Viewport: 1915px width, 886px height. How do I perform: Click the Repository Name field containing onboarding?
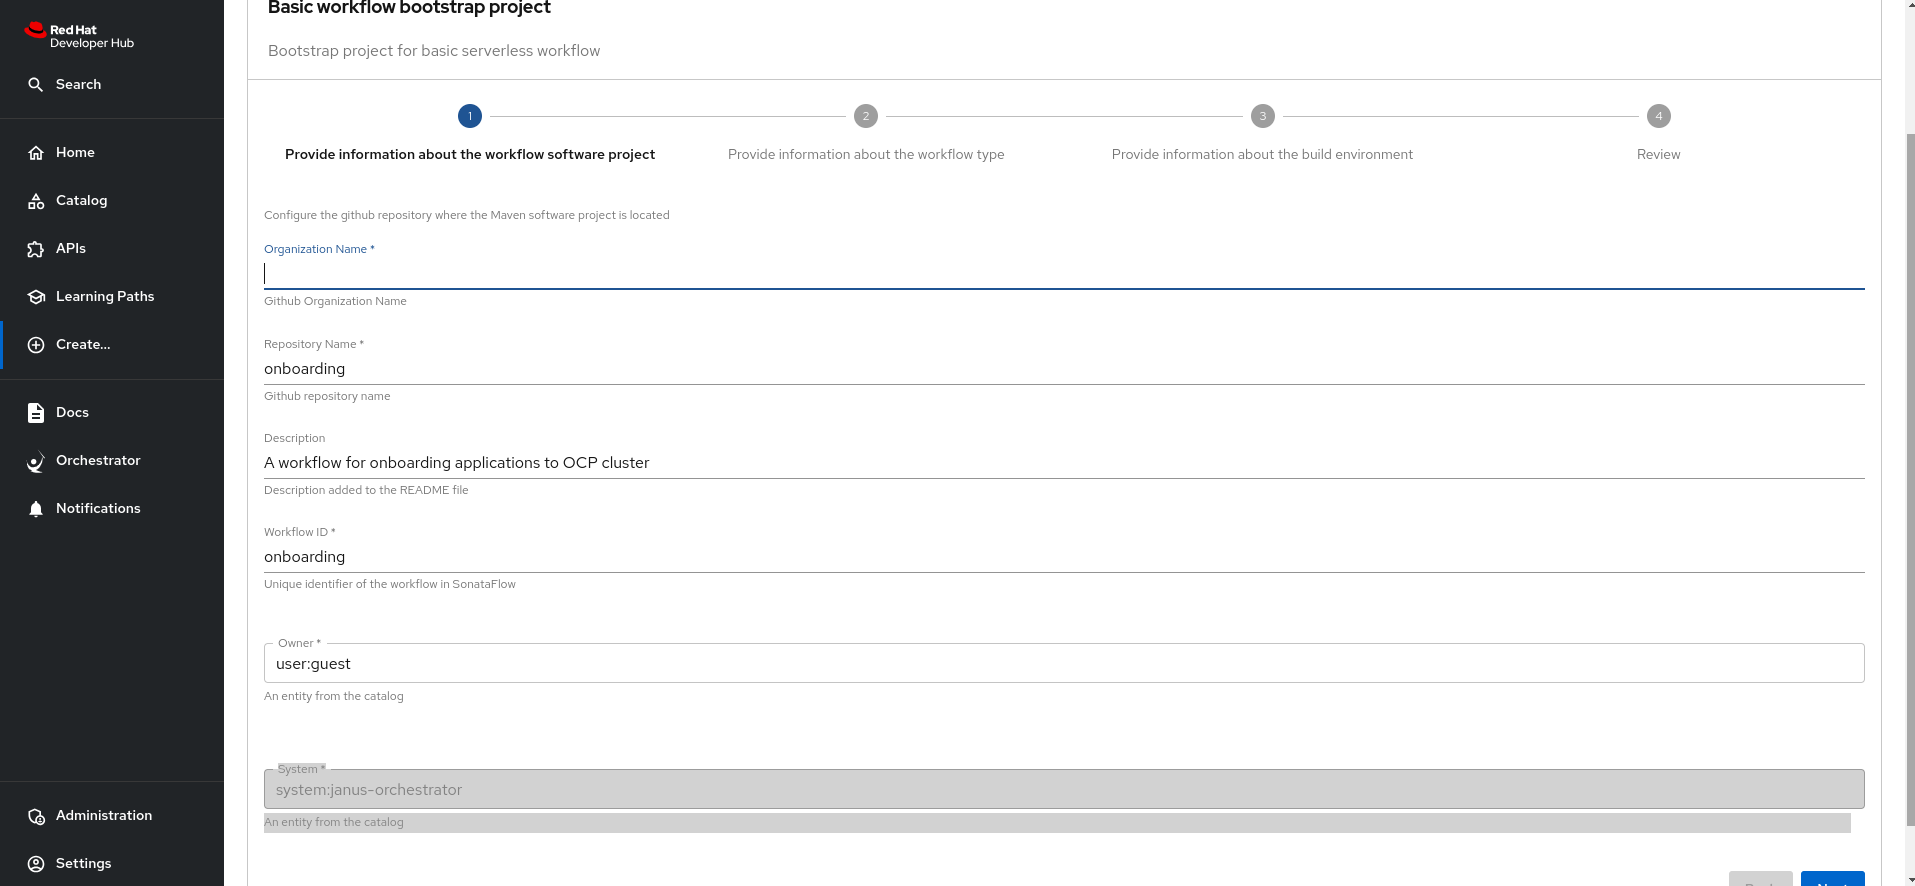coord(1064,369)
